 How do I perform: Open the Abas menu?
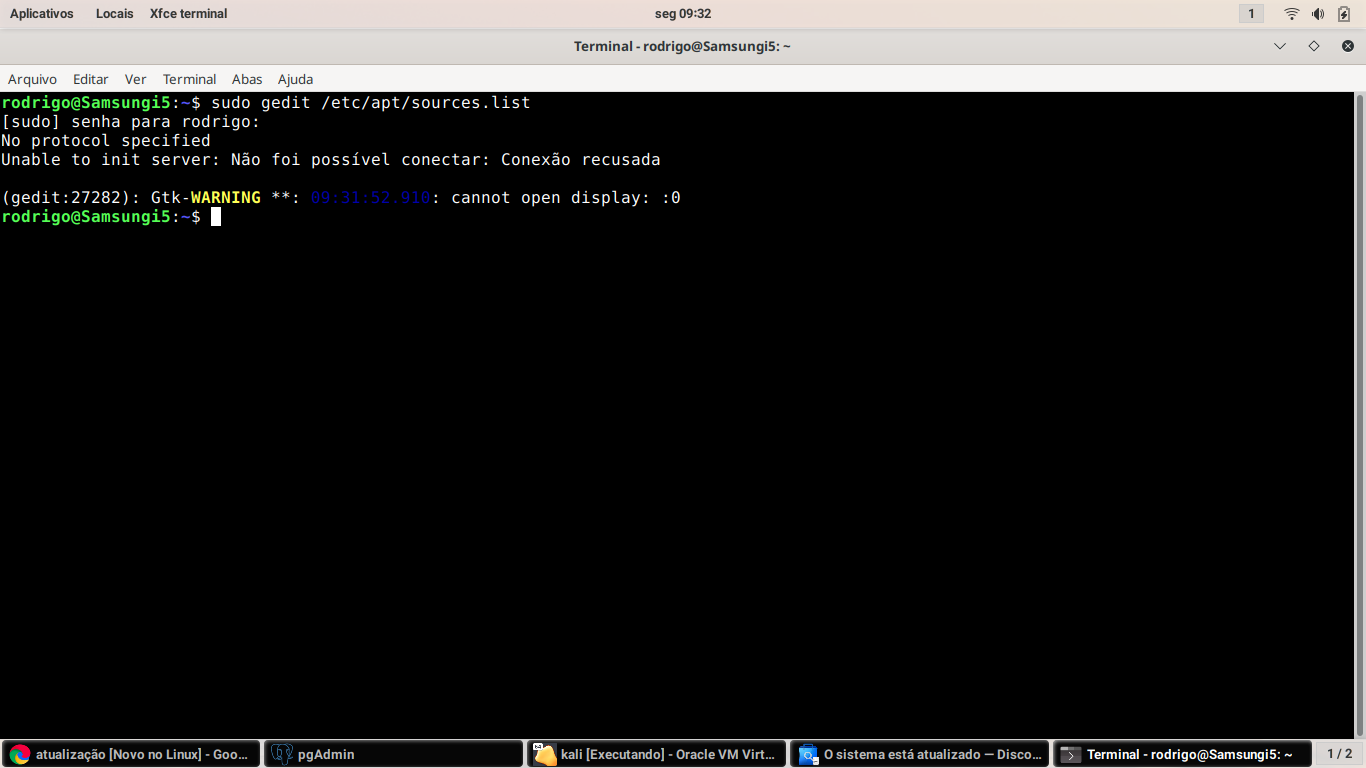pos(247,79)
